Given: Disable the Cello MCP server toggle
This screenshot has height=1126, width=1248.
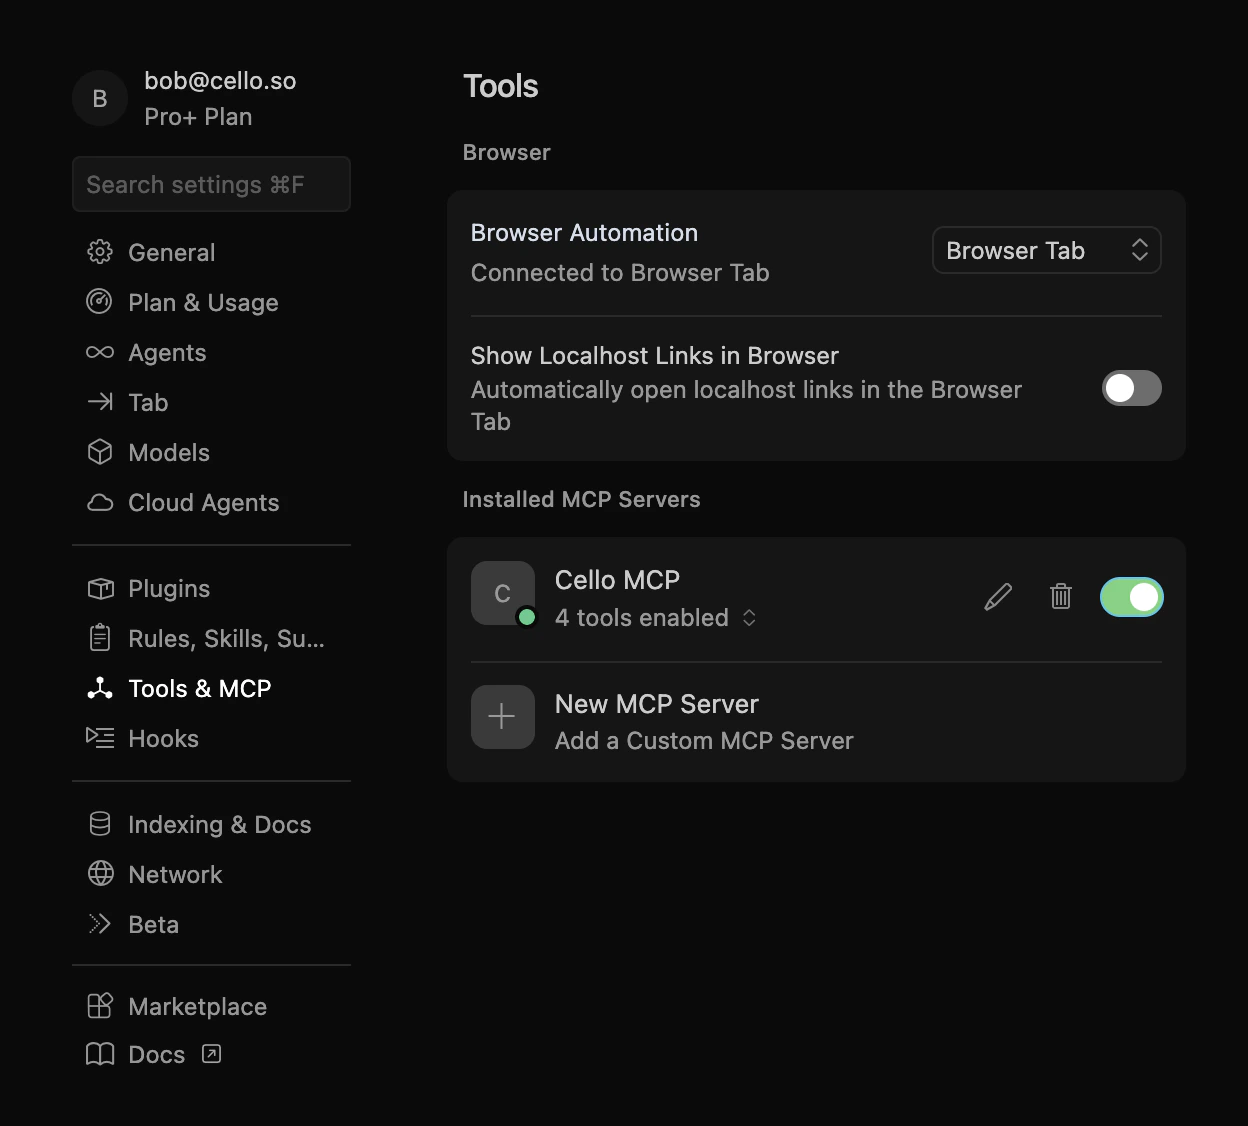Looking at the screenshot, I should tap(1131, 596).
